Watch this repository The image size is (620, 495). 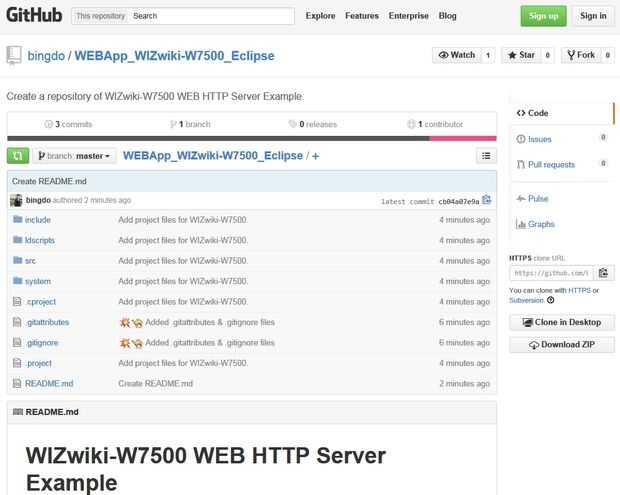point(457,55)
